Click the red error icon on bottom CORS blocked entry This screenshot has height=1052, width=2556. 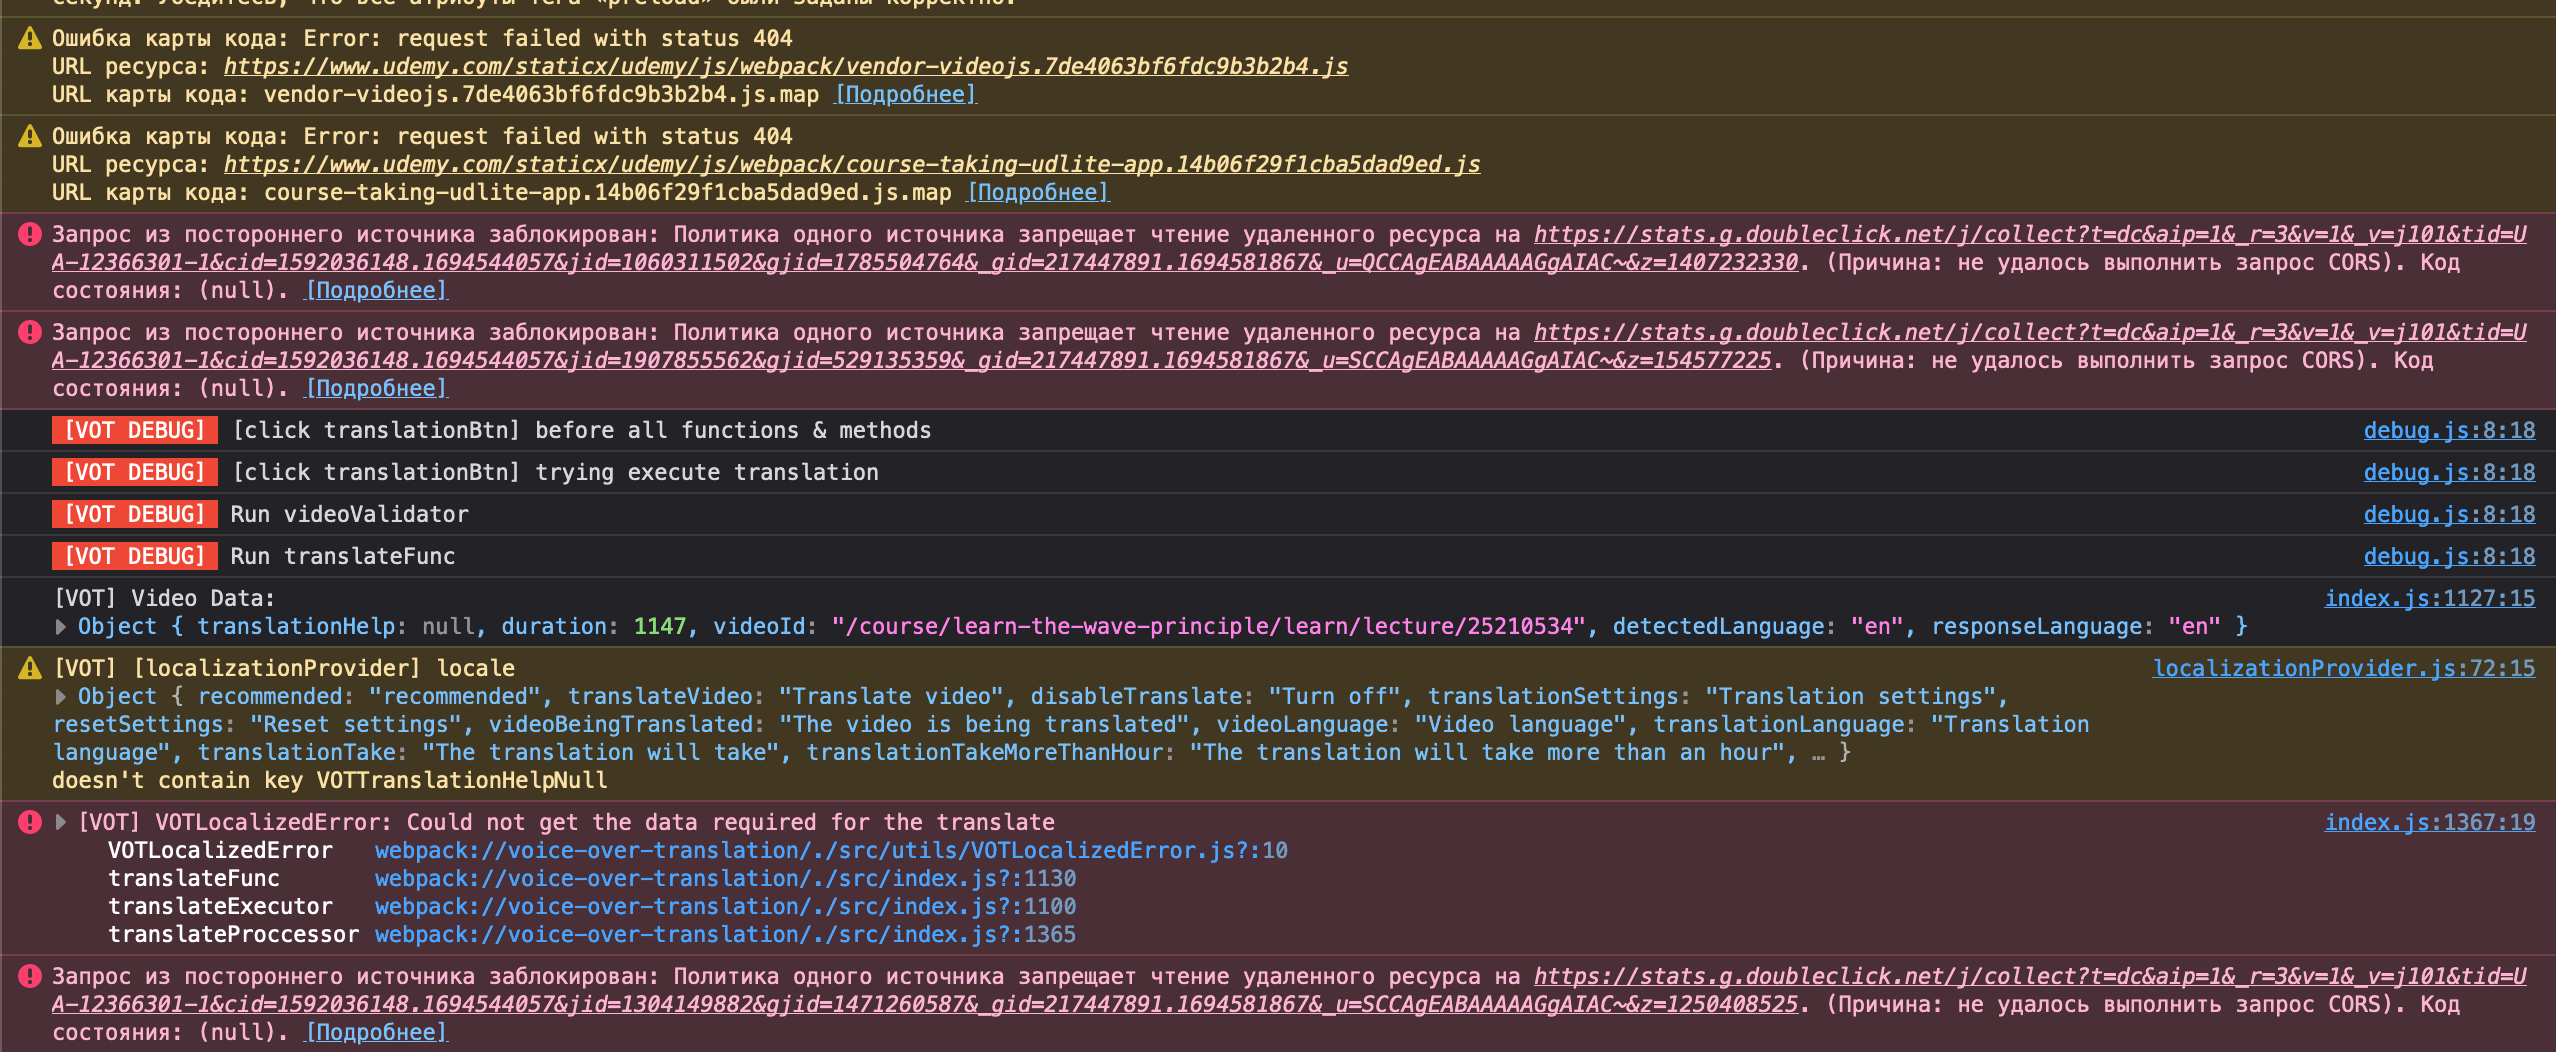(x=28, y=976)
